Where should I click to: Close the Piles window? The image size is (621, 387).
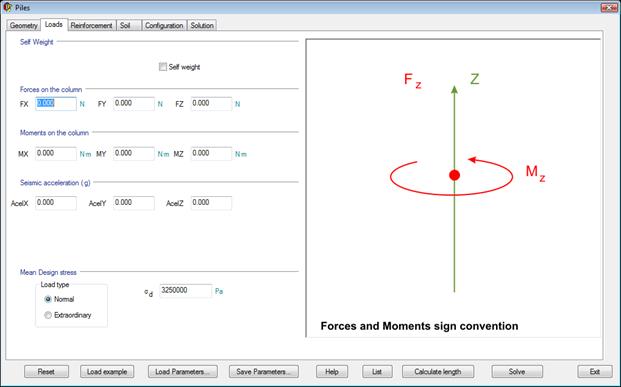click(608, 8)
